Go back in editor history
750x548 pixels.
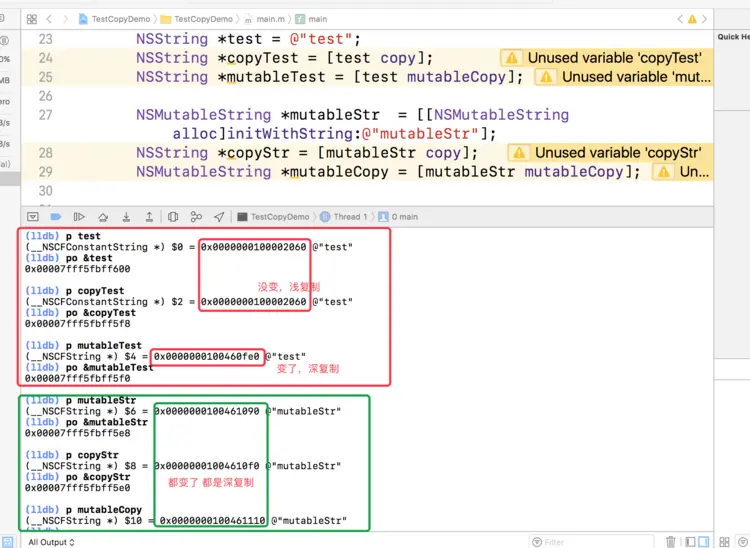point(49,19)
